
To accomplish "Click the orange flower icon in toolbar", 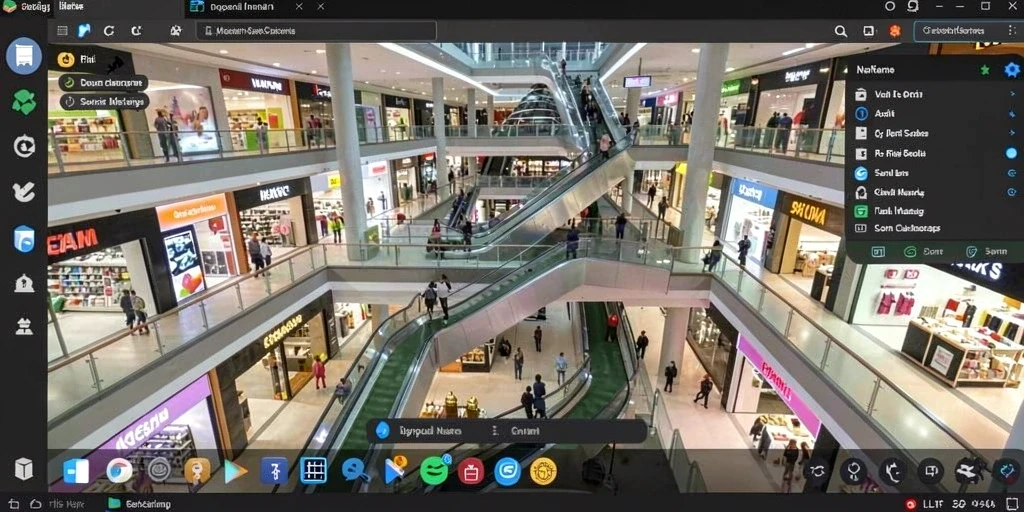I will (x=895, y=31).
